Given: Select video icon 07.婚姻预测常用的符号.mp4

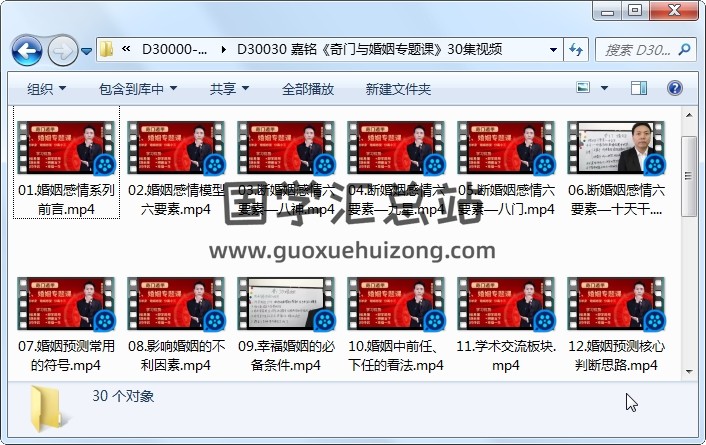Looking at the screenshot, I should (66, 304).
